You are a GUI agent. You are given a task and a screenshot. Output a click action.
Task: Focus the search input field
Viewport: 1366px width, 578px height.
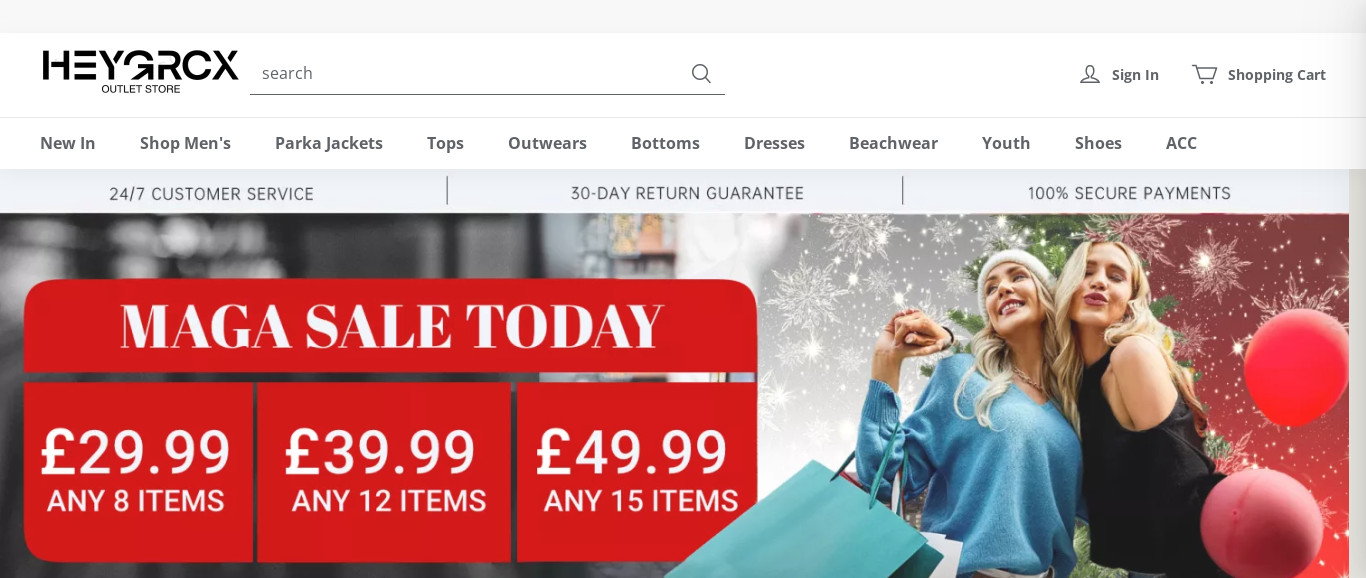click(470, 73)
